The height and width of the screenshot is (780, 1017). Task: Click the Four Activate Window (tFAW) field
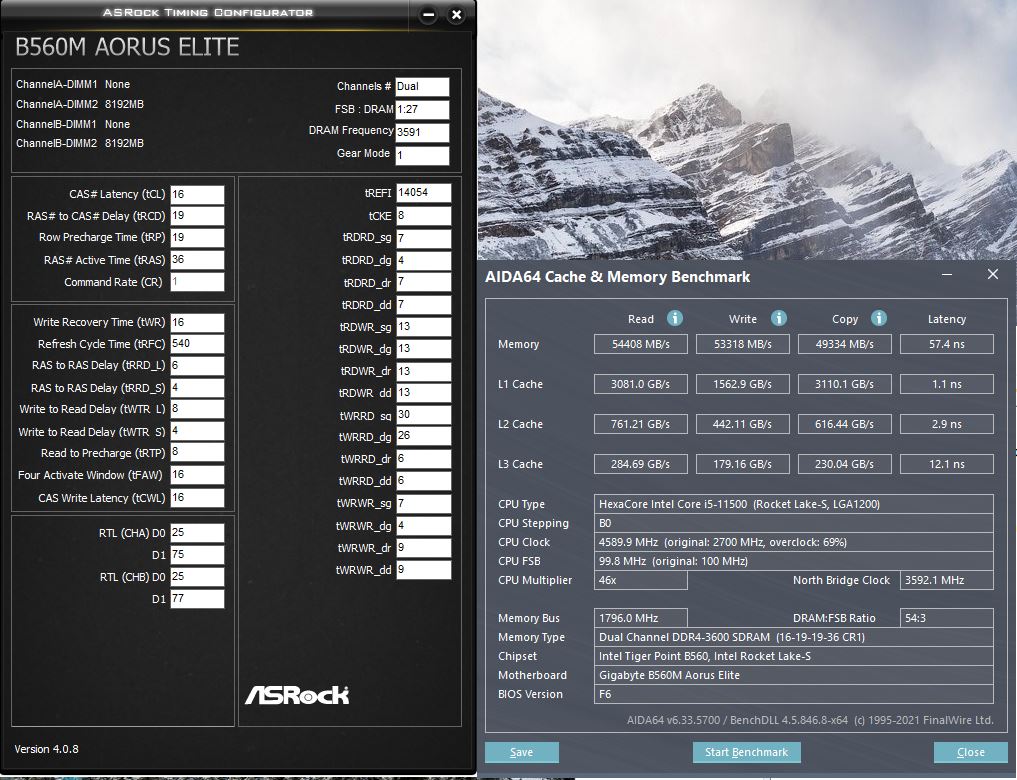point(197,475)
